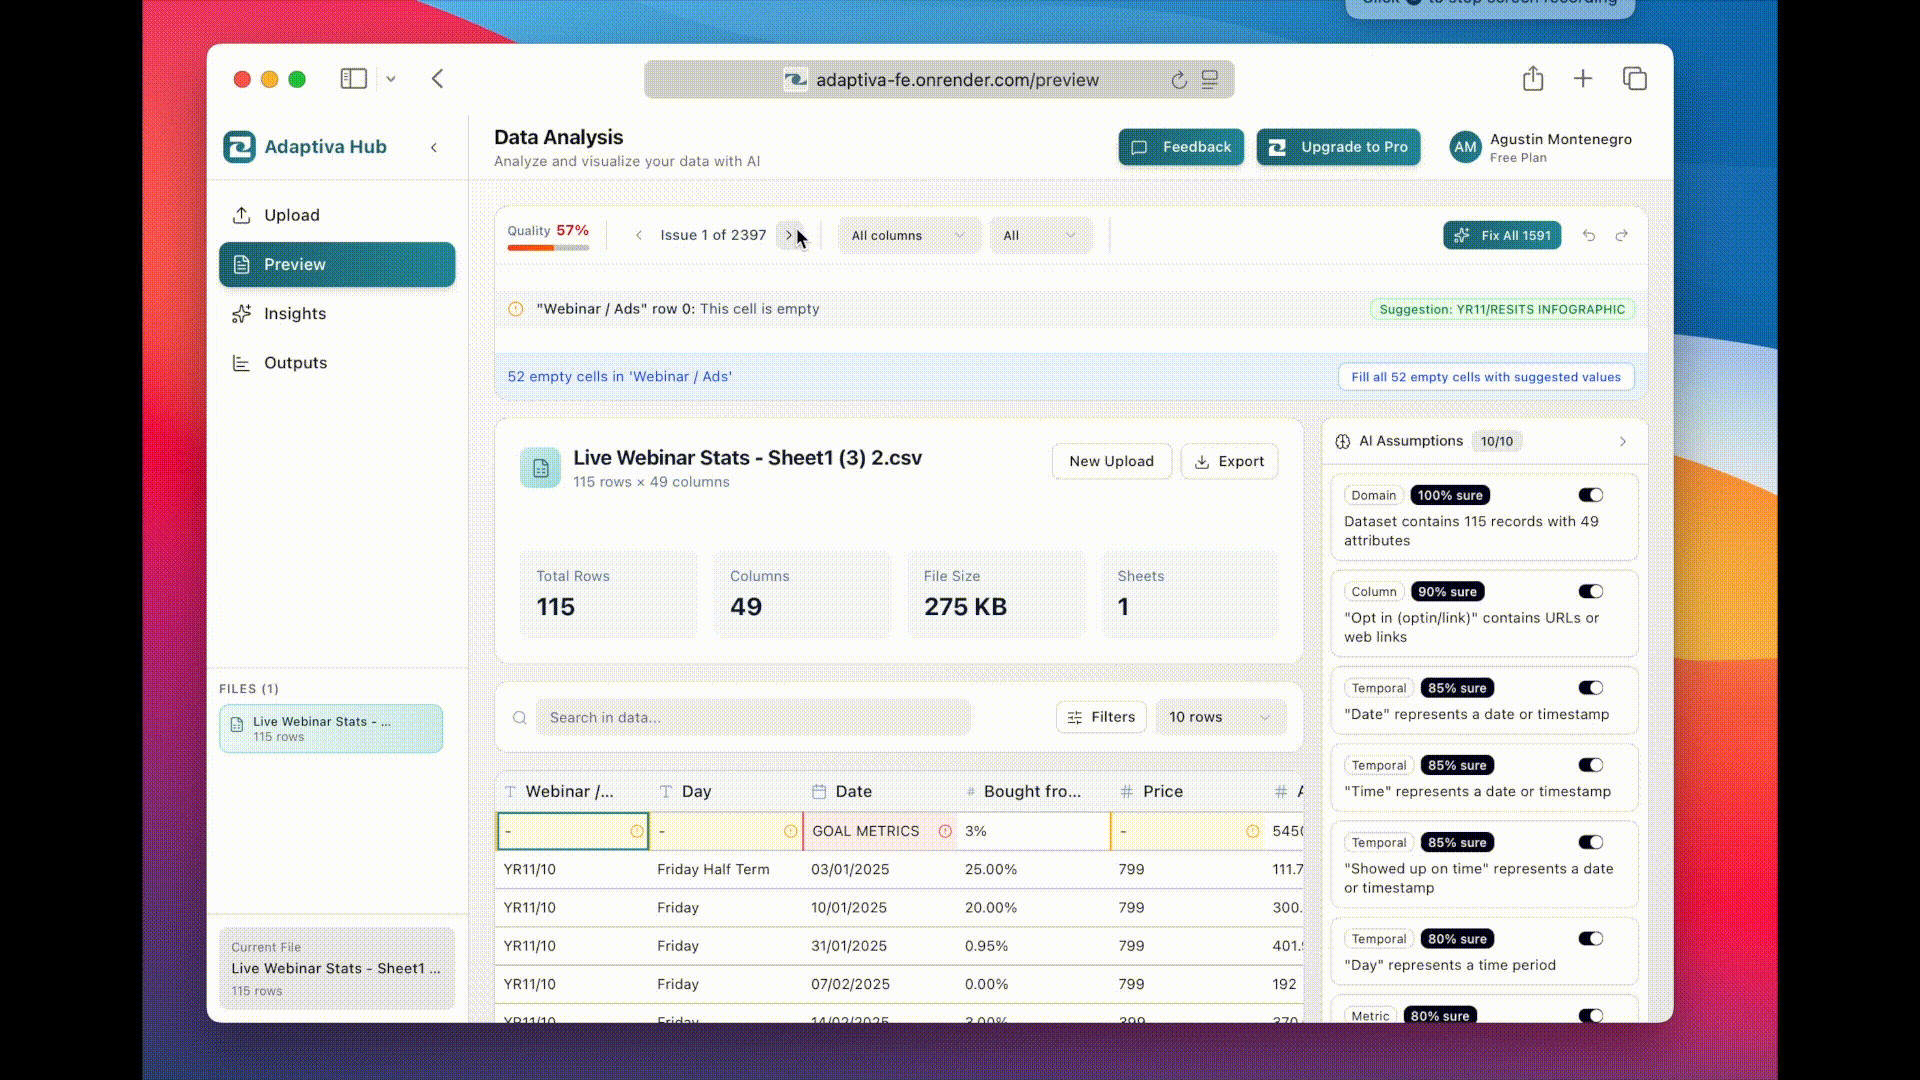Click Safari share icon
1920x1080 pixels.
point(1533,79)
